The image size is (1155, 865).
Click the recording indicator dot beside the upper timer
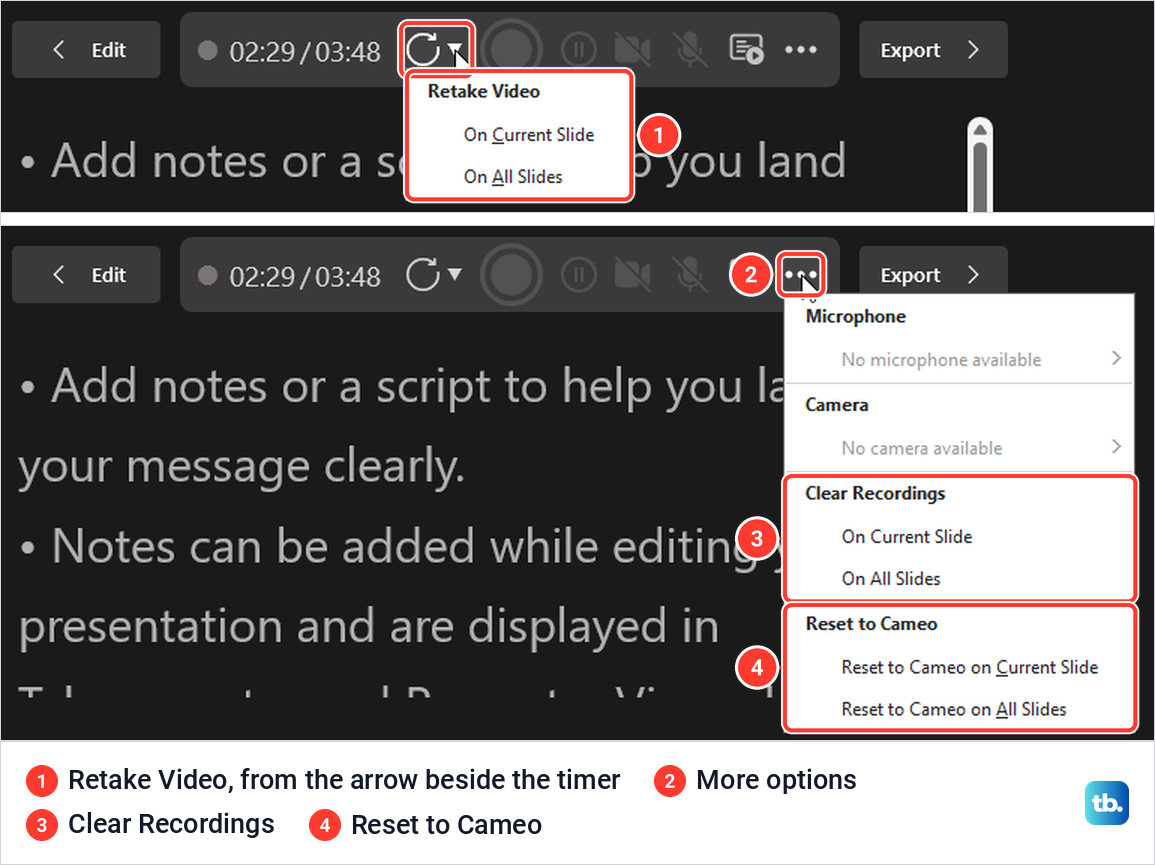tap(208, 50)
